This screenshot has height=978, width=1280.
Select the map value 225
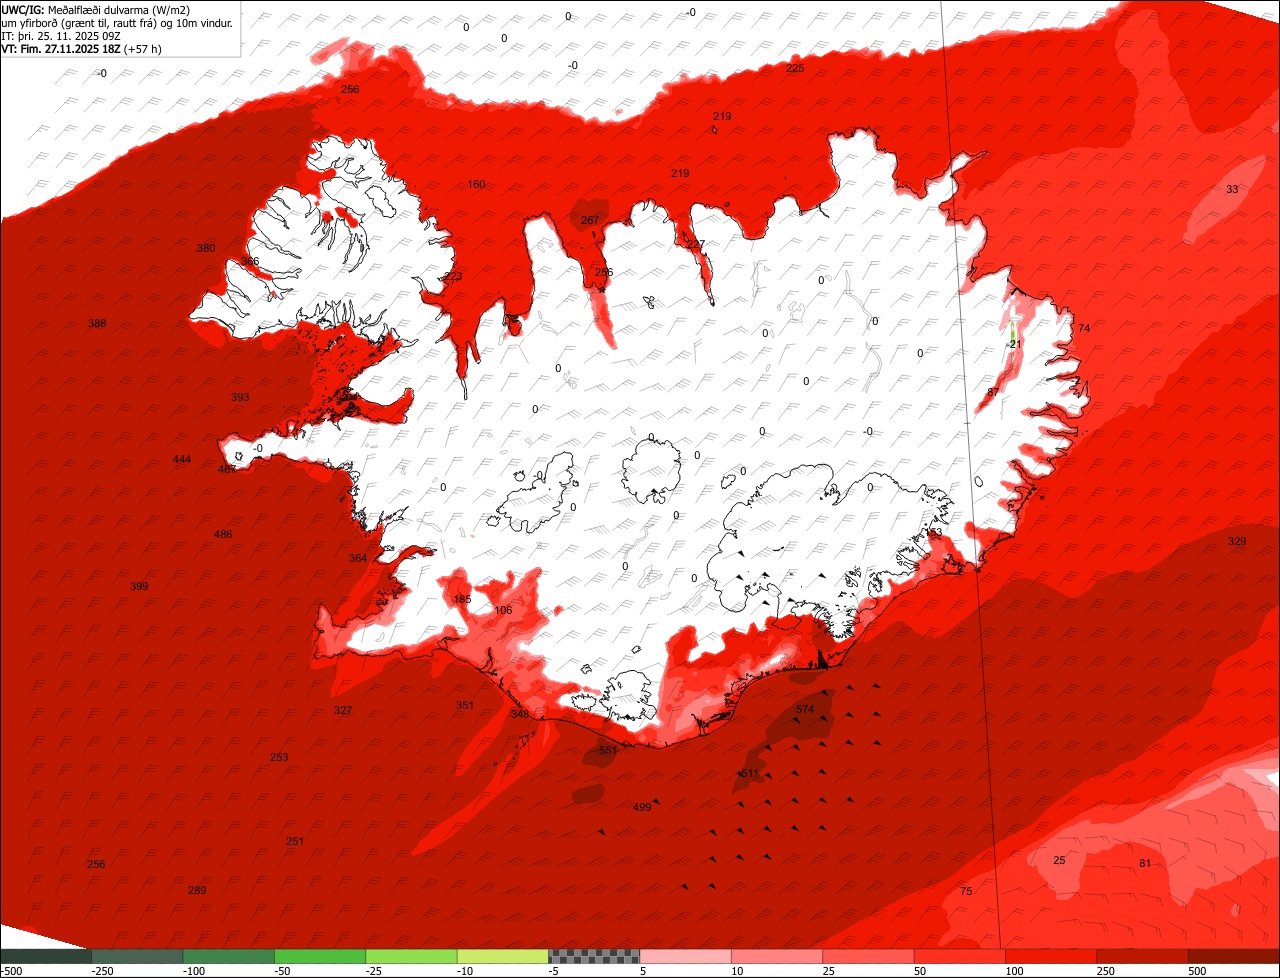[795, 69]
